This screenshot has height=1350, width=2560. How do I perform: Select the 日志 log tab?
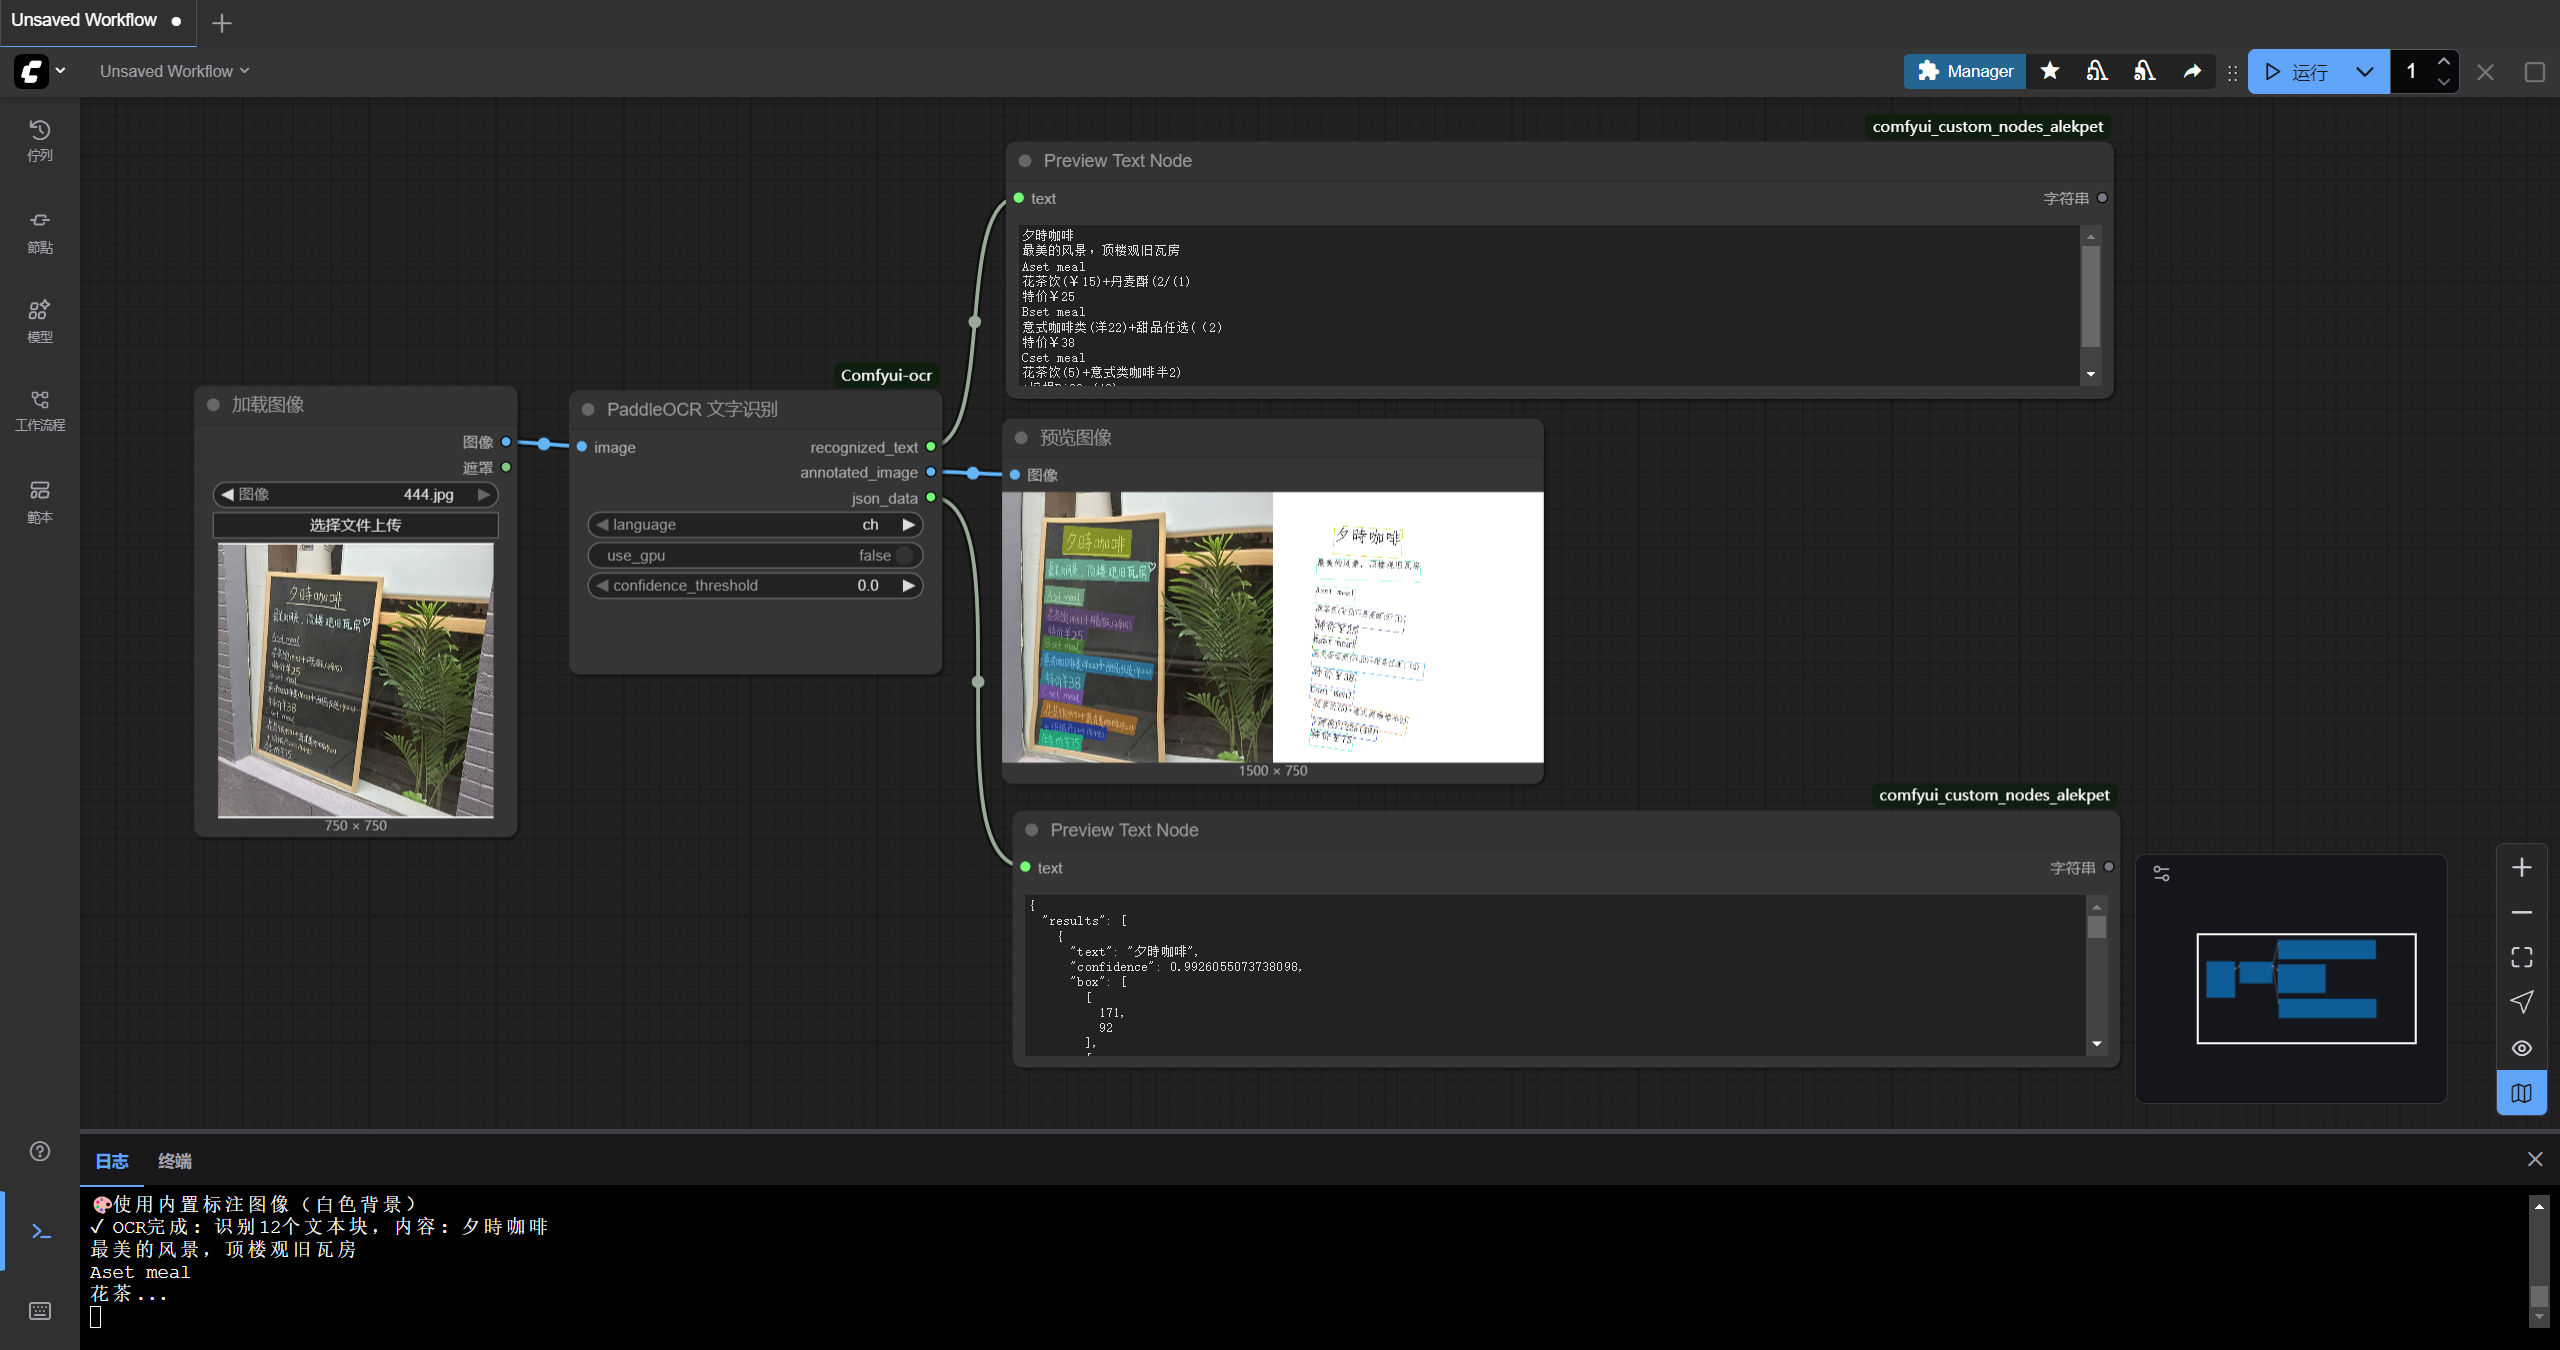pos(111,1161)
